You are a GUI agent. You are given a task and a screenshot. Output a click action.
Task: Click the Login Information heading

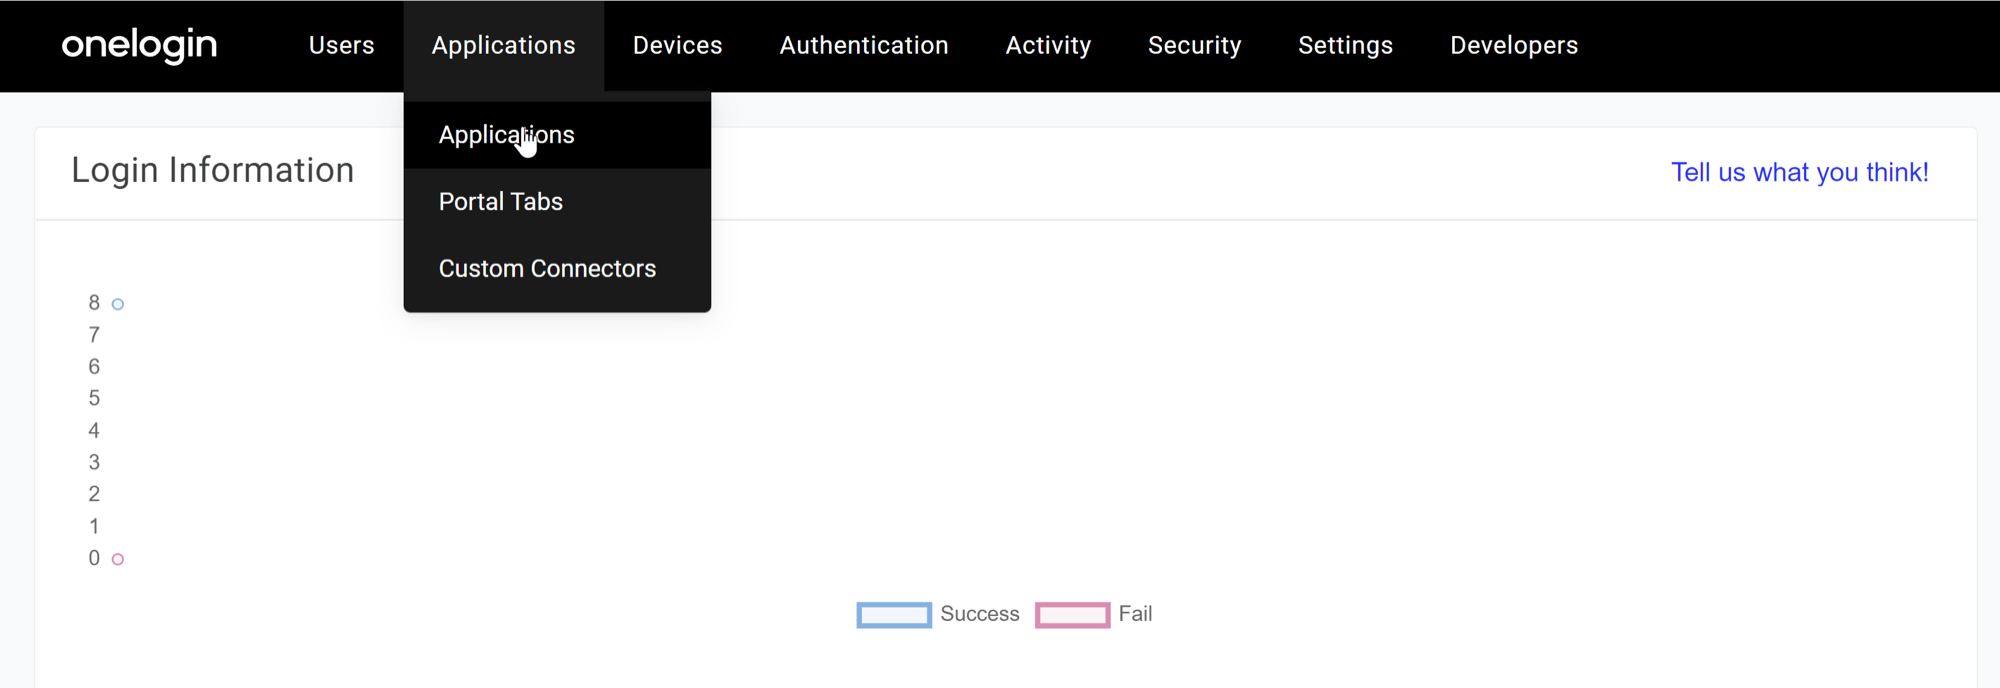(213, 170)
